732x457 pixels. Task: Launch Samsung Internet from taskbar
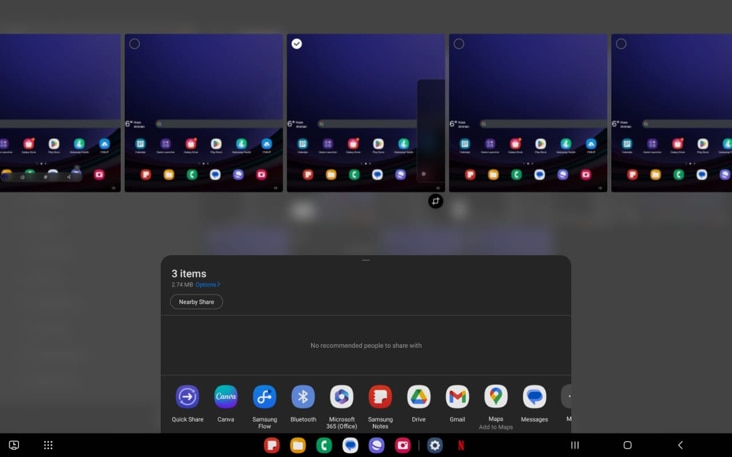376,445
